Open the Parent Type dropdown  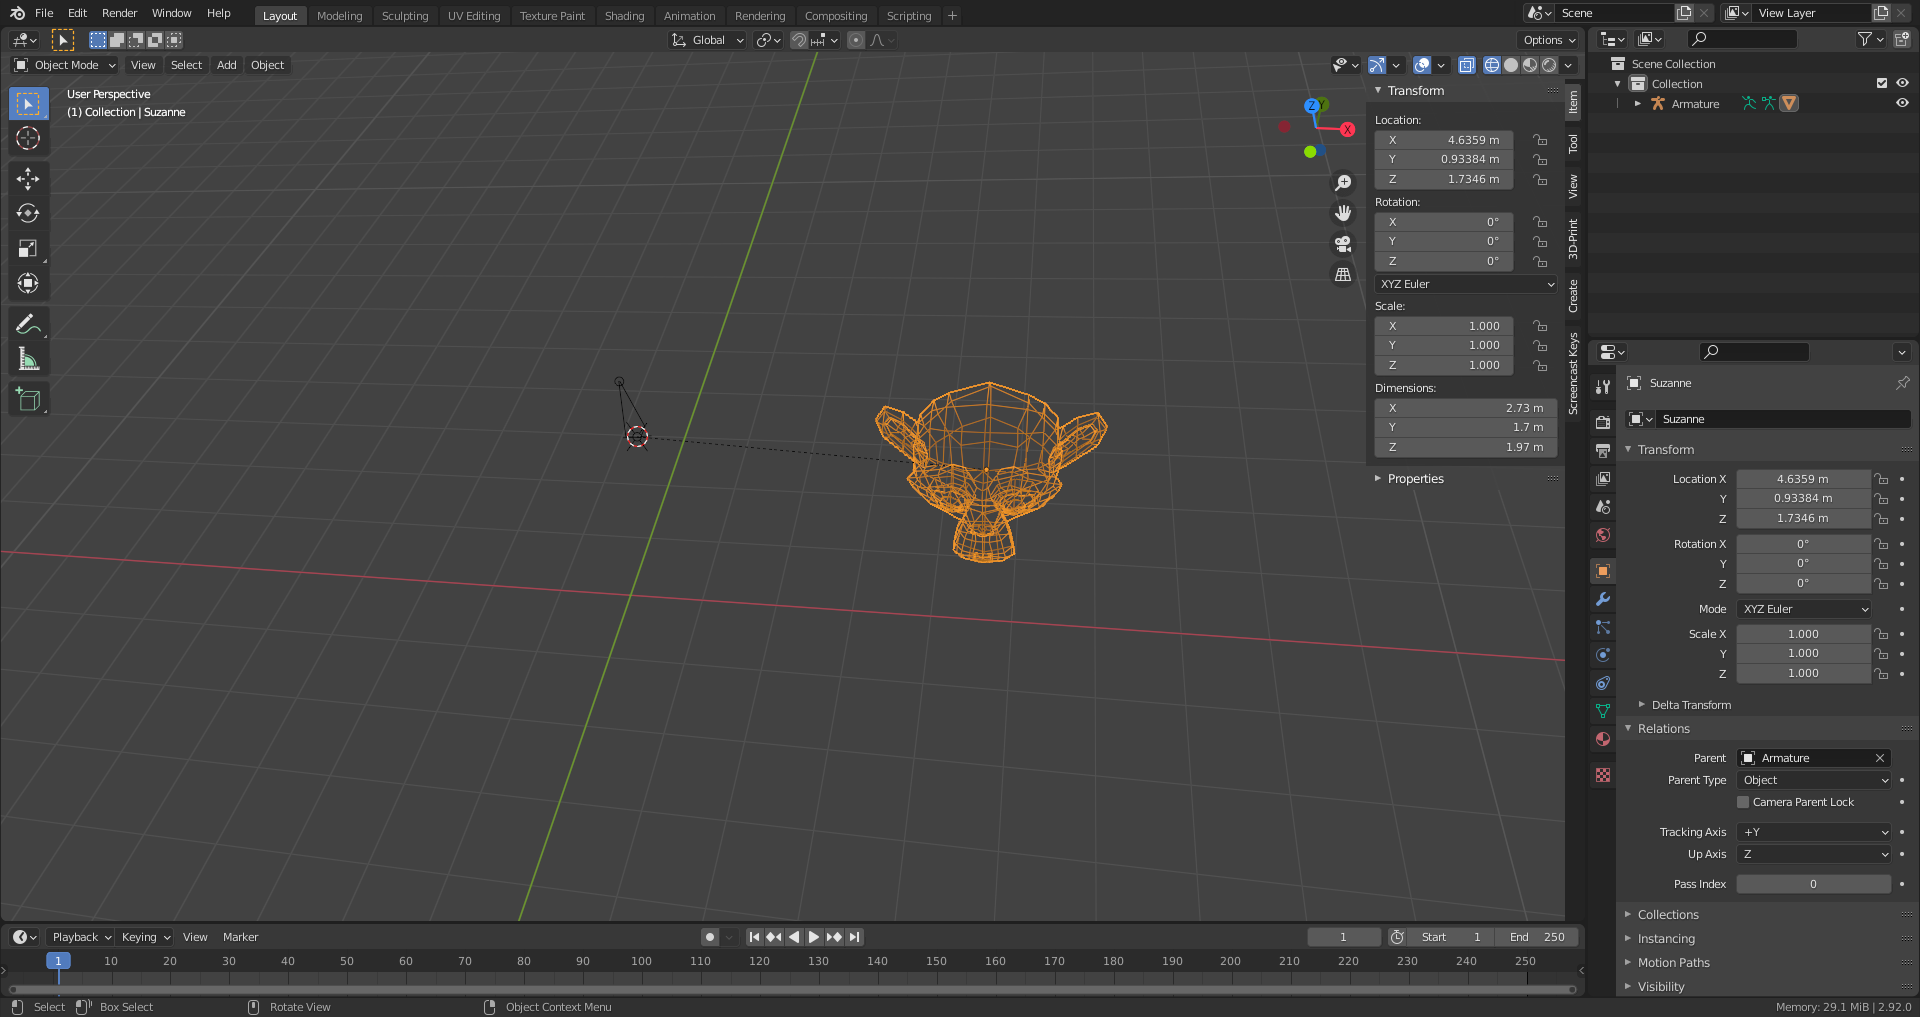tap(1814, 780)
